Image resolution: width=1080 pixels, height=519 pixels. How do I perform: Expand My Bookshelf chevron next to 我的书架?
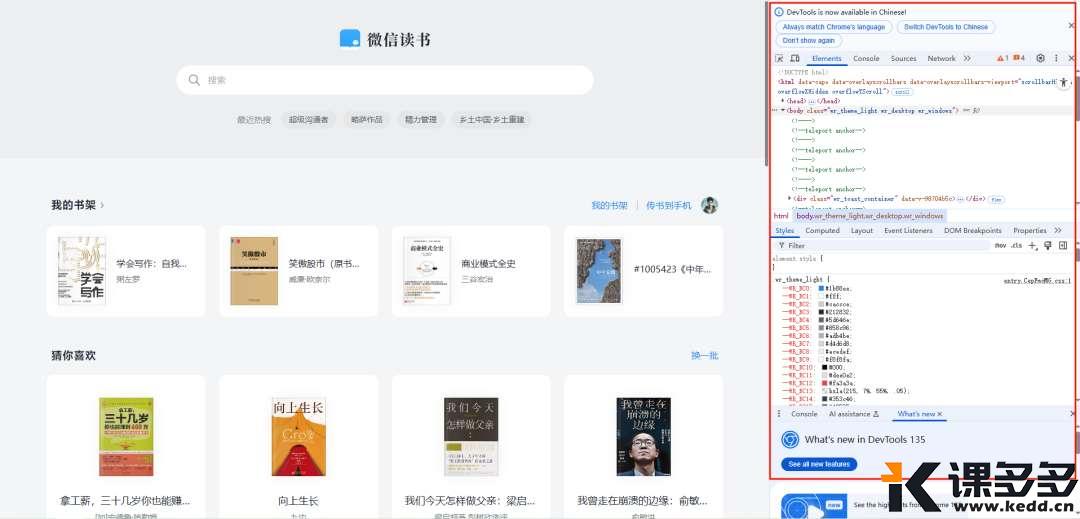pos(103,205)
